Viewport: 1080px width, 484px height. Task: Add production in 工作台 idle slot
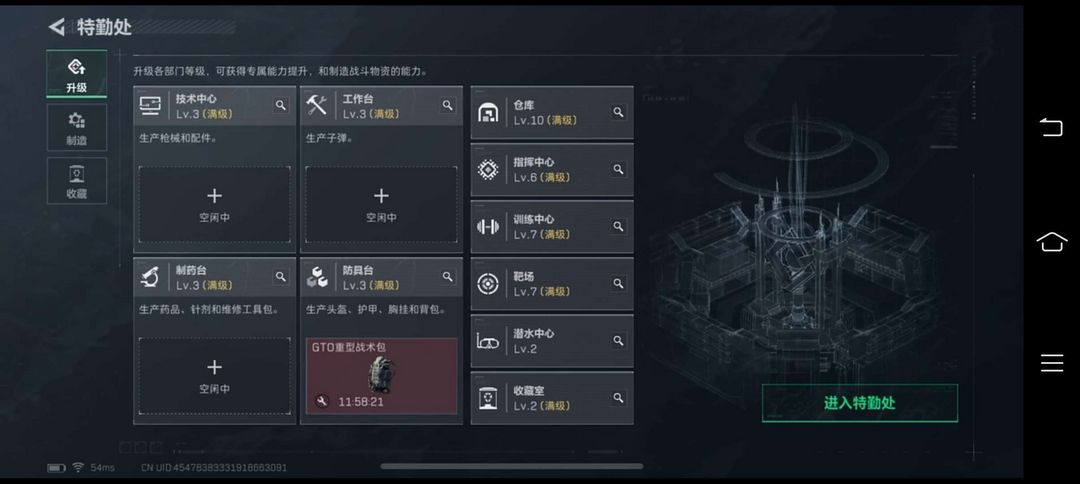pos(381,204)
